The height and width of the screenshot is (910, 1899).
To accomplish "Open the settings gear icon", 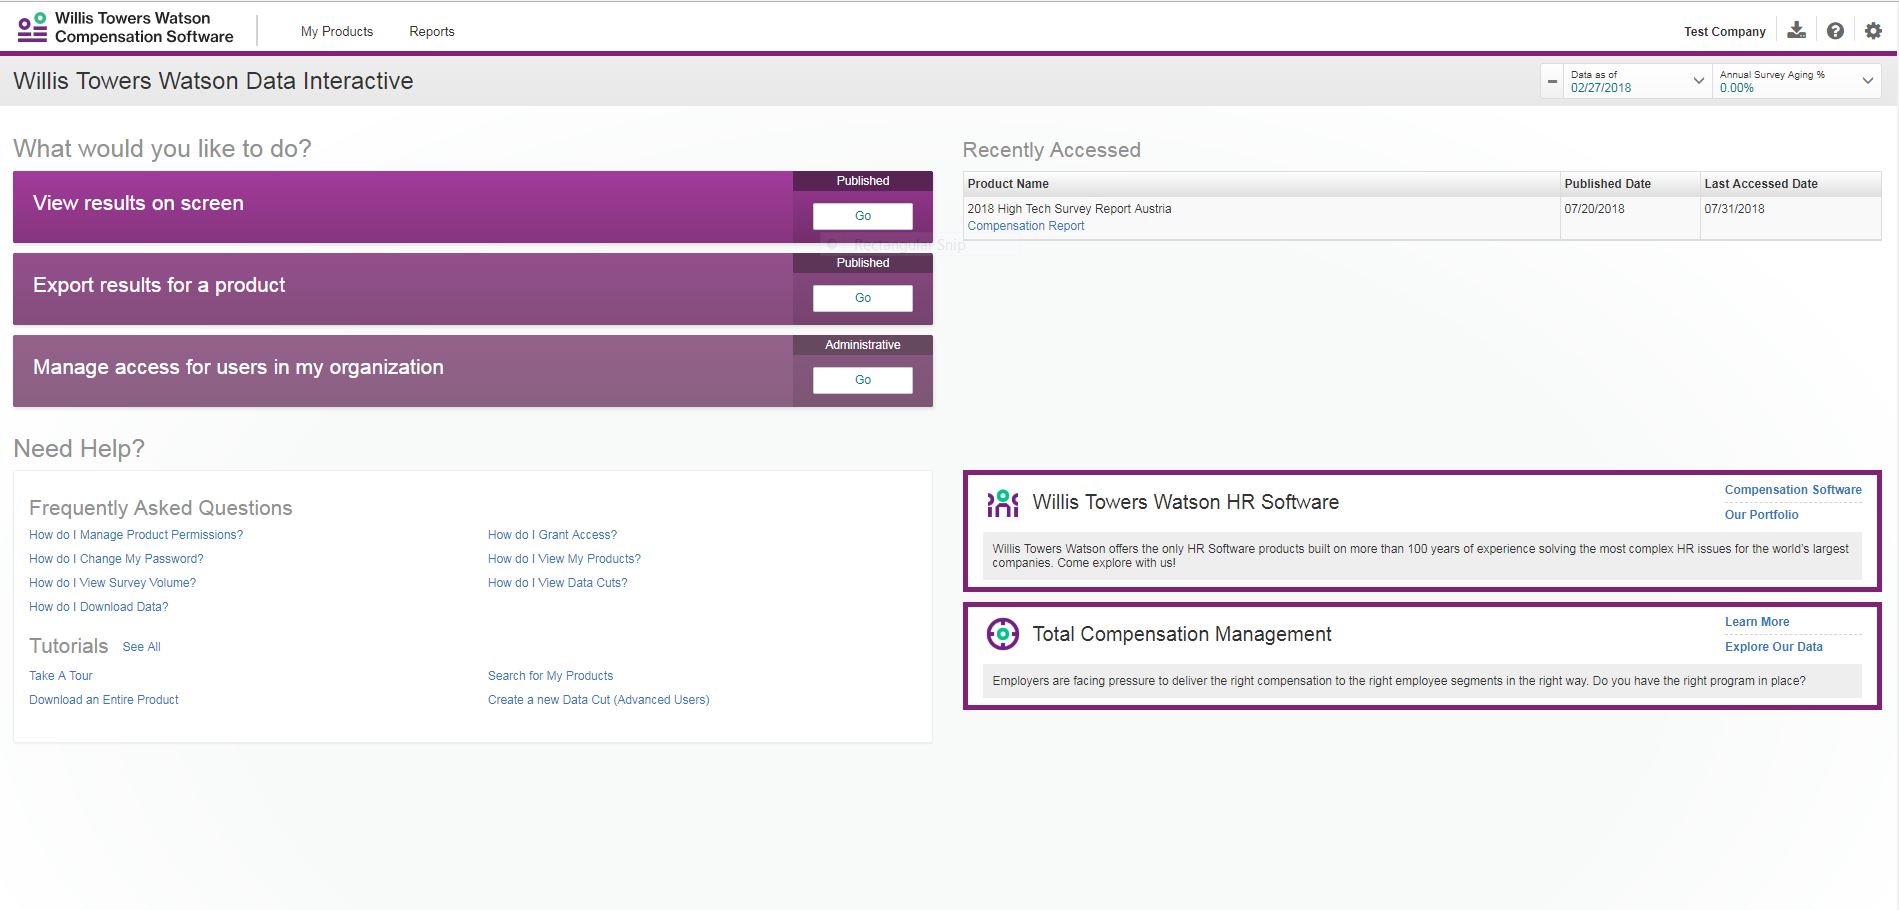I will tap(1873, 31).
